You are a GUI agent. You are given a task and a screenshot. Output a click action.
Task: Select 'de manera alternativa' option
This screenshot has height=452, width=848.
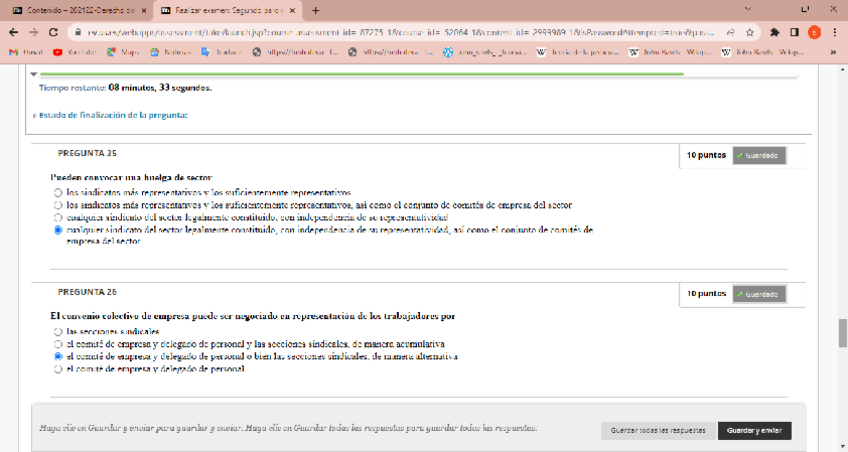pos(58,356)
